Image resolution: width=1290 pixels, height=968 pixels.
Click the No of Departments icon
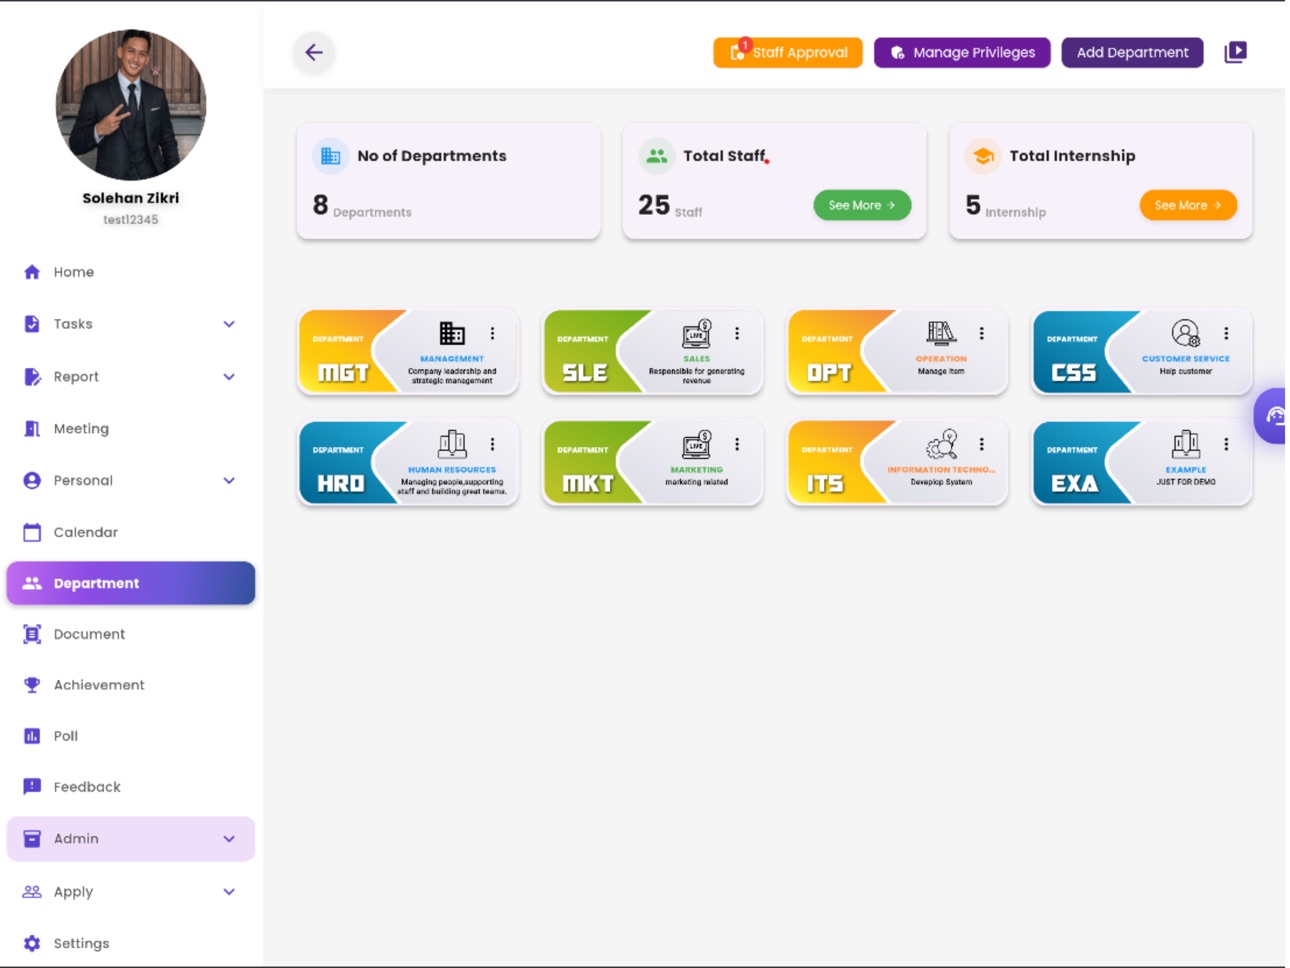331,156
